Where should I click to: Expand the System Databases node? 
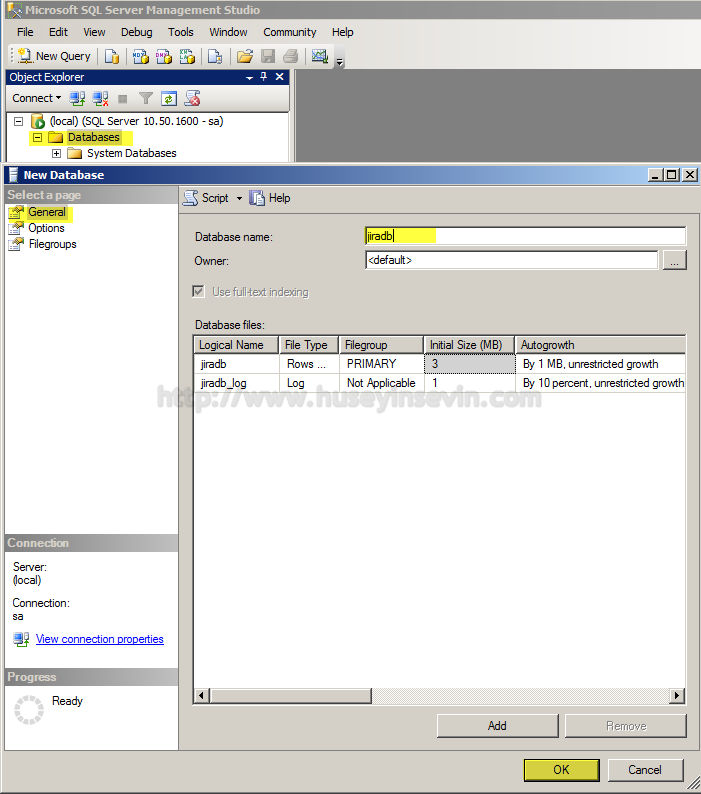tap(56, 153)
